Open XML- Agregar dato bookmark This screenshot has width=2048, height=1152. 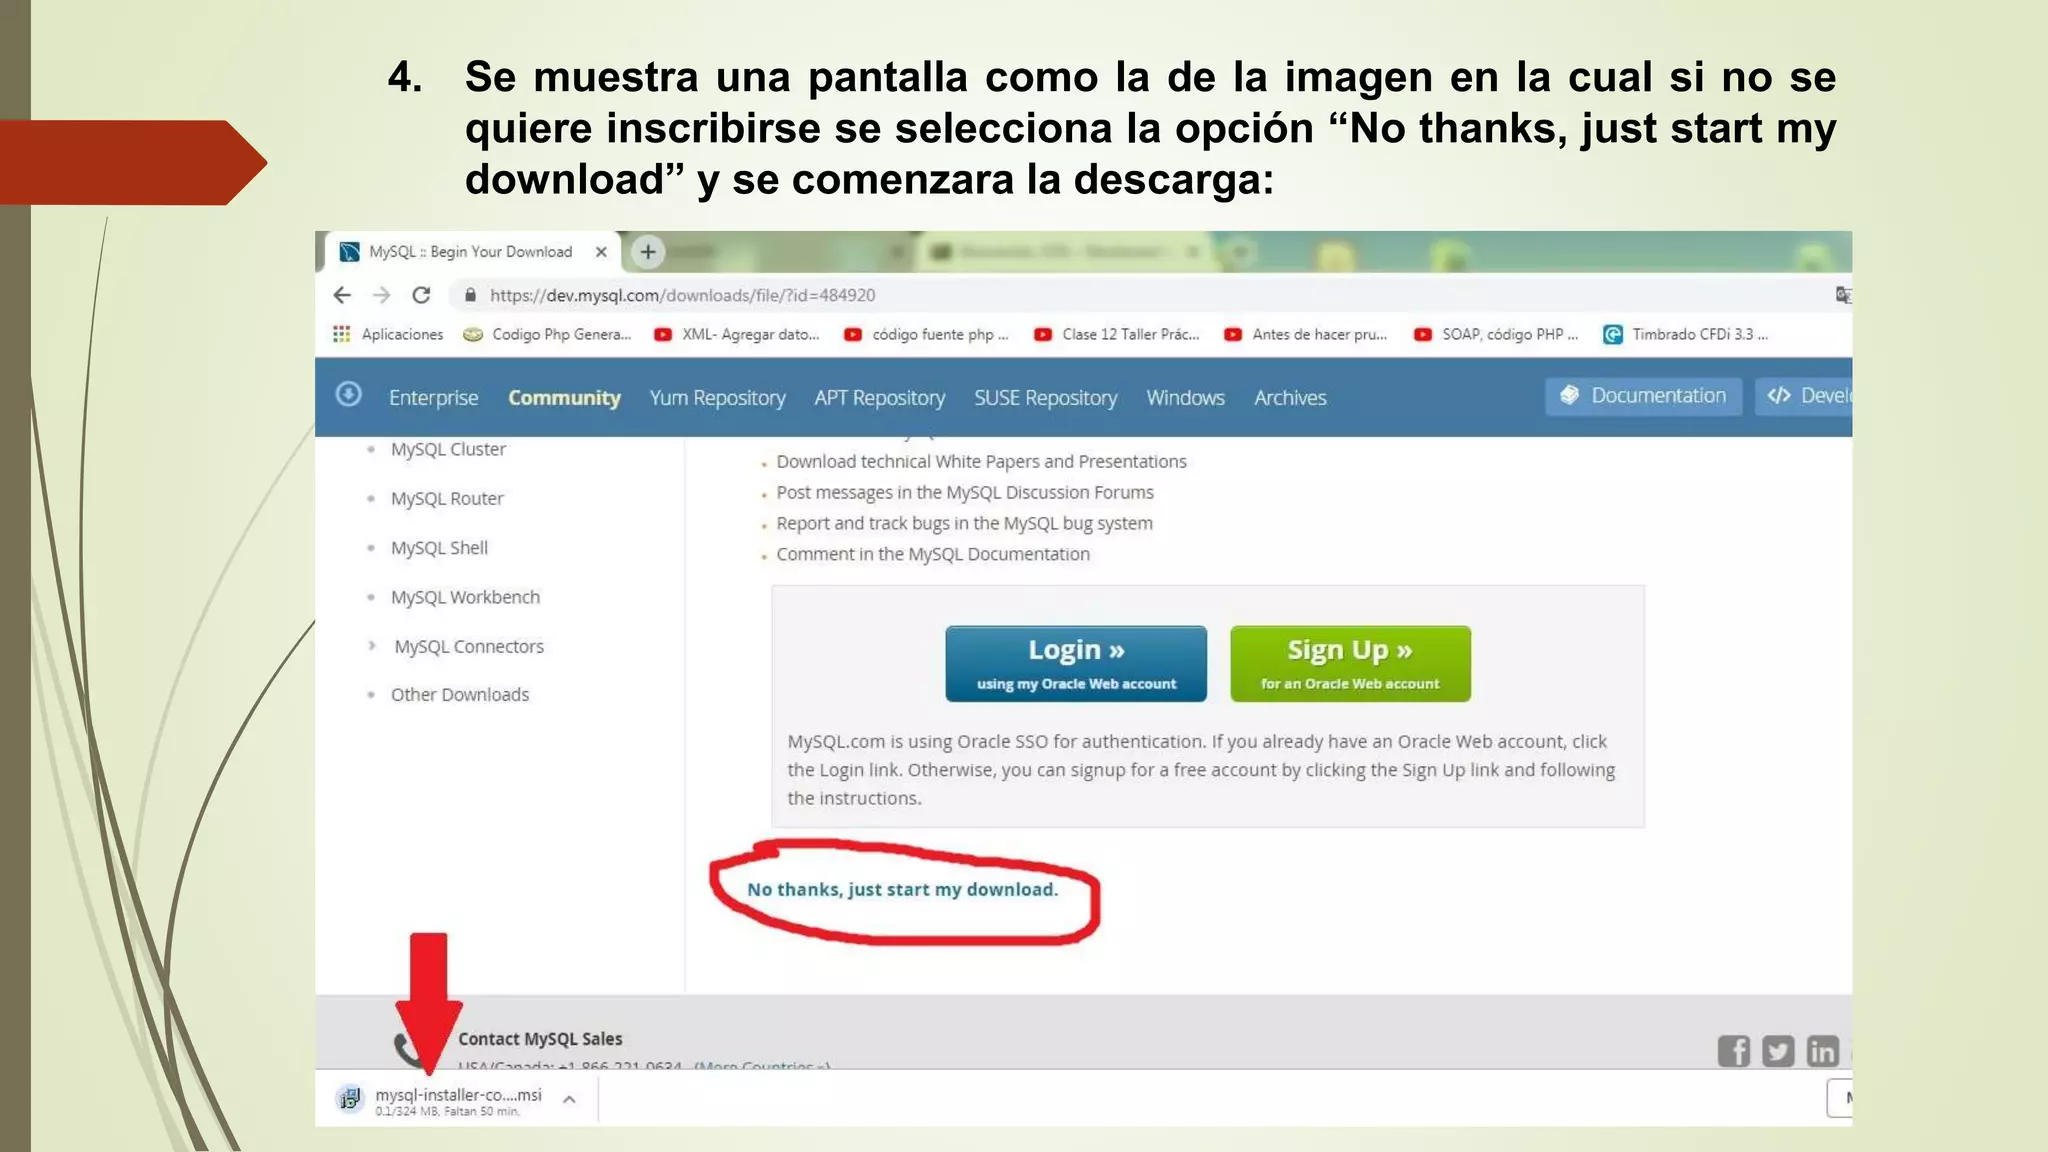(736, 334)
